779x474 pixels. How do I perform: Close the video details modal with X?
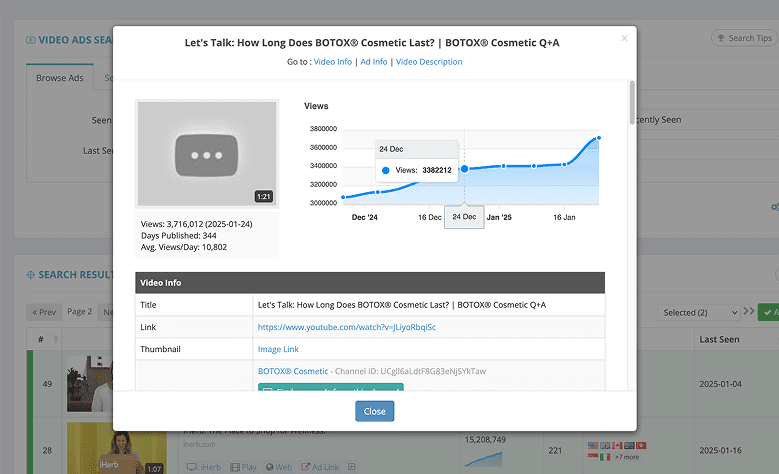[x=625, y=39]
